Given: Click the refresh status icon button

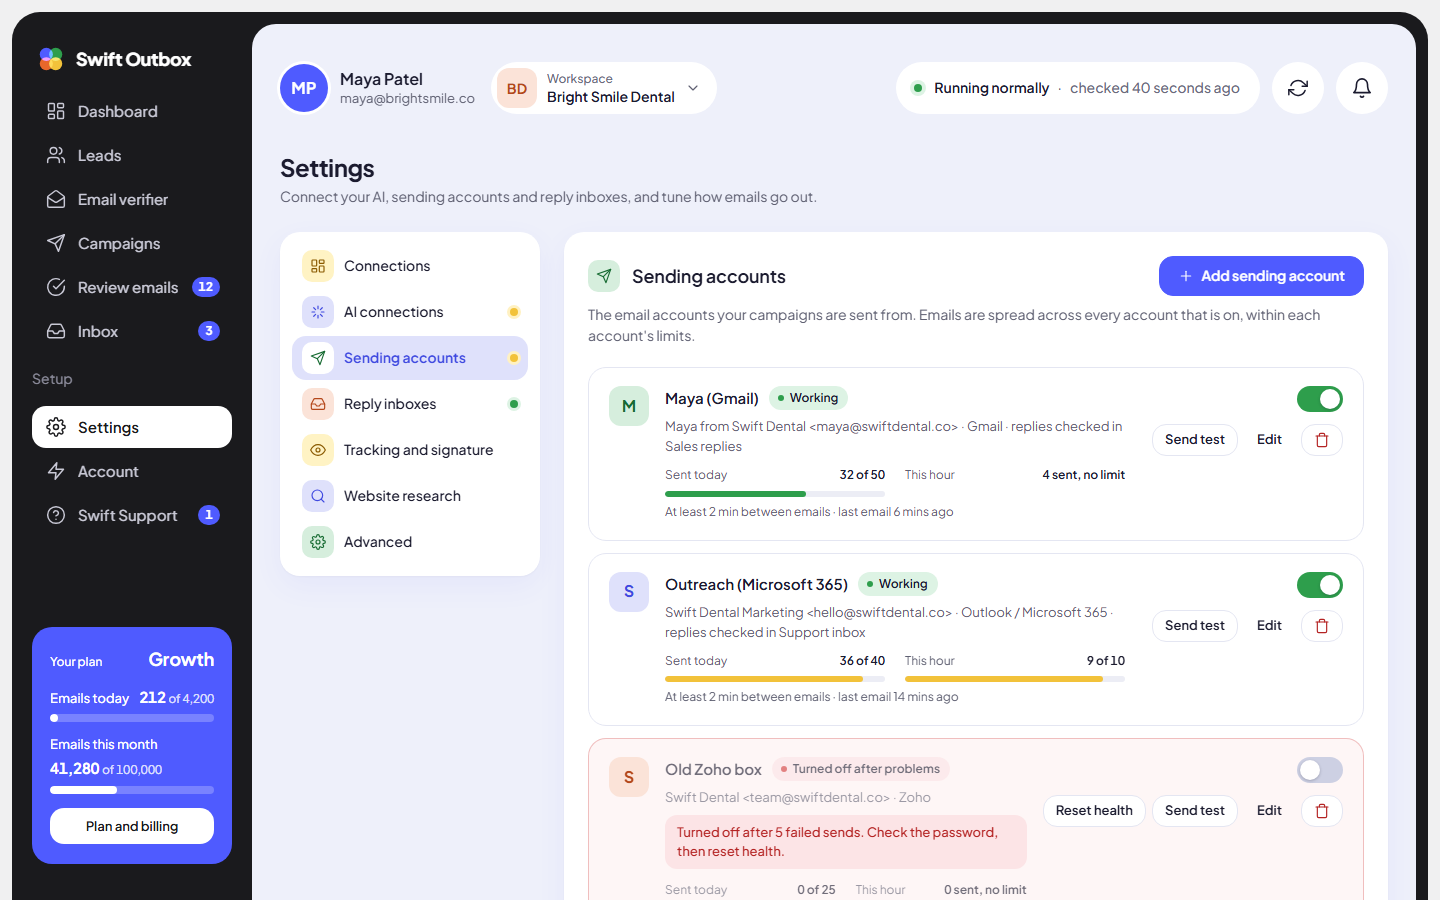Looking at the screenshot, I should tap(1298, 88).
